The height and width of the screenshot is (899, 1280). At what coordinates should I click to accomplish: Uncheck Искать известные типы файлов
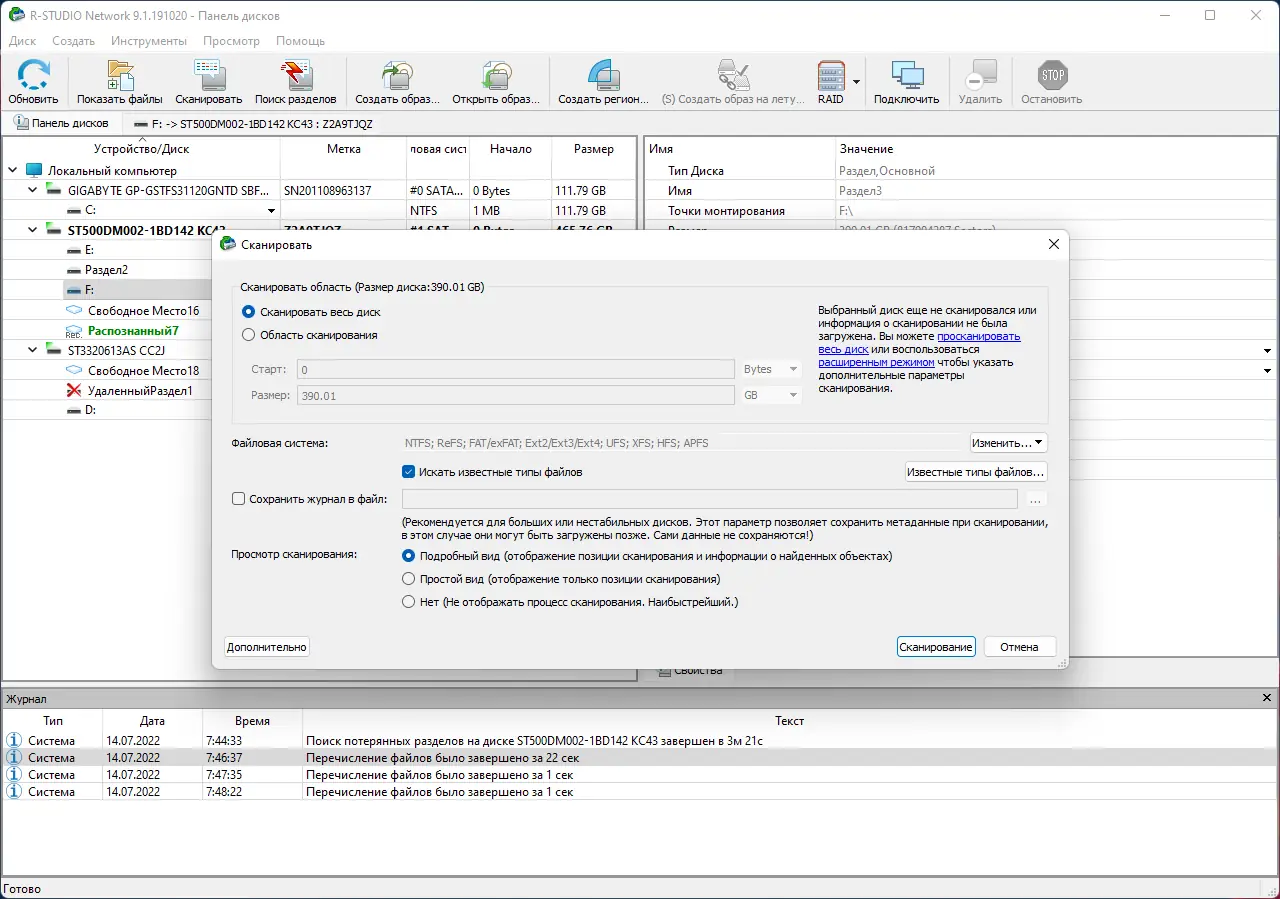click(x=408, y=472)
